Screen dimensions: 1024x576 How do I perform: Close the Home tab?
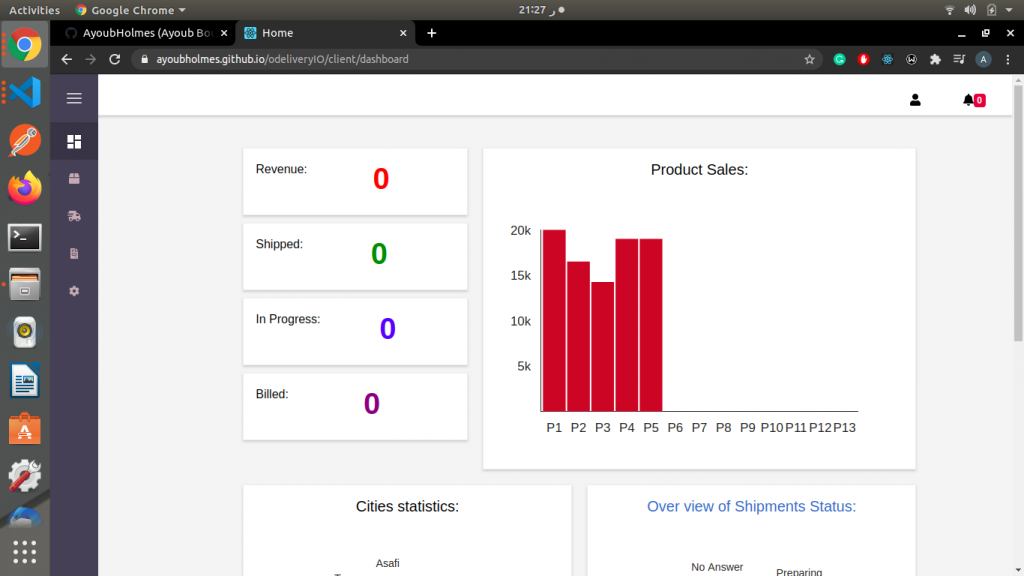[403, 33]
